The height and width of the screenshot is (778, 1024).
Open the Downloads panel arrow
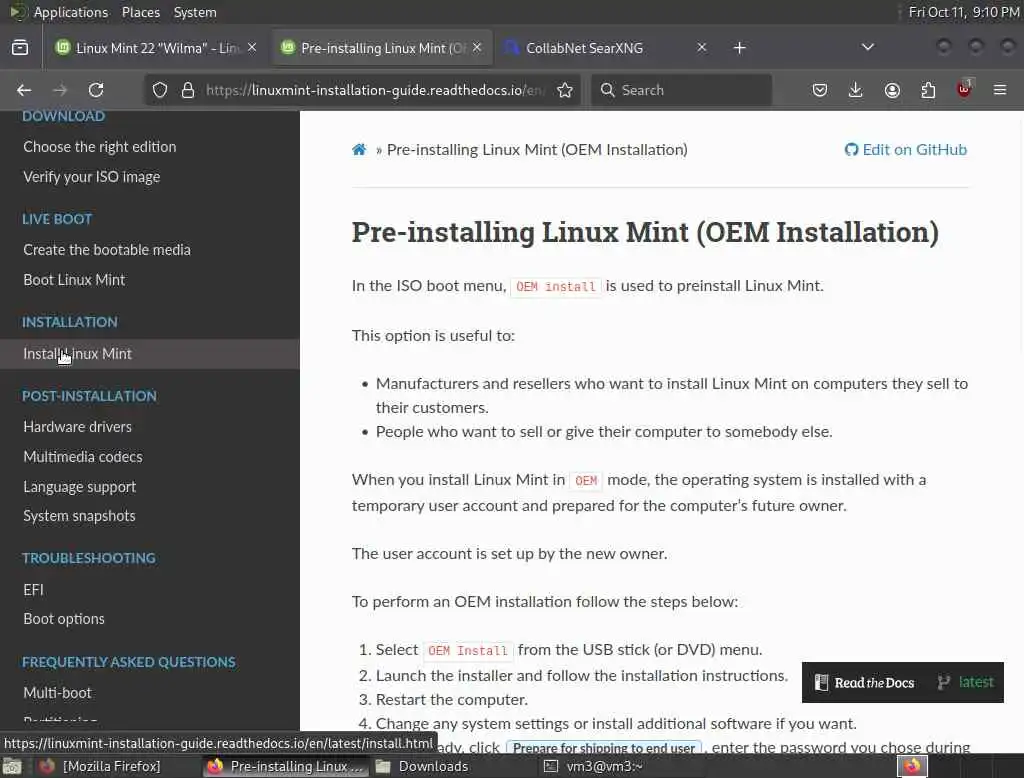[856, 90]
